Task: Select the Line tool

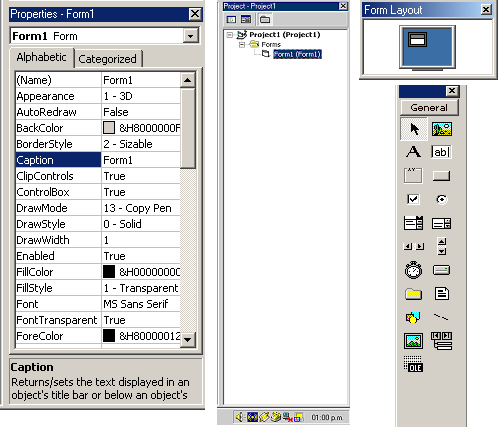Action: pos(441,317)
